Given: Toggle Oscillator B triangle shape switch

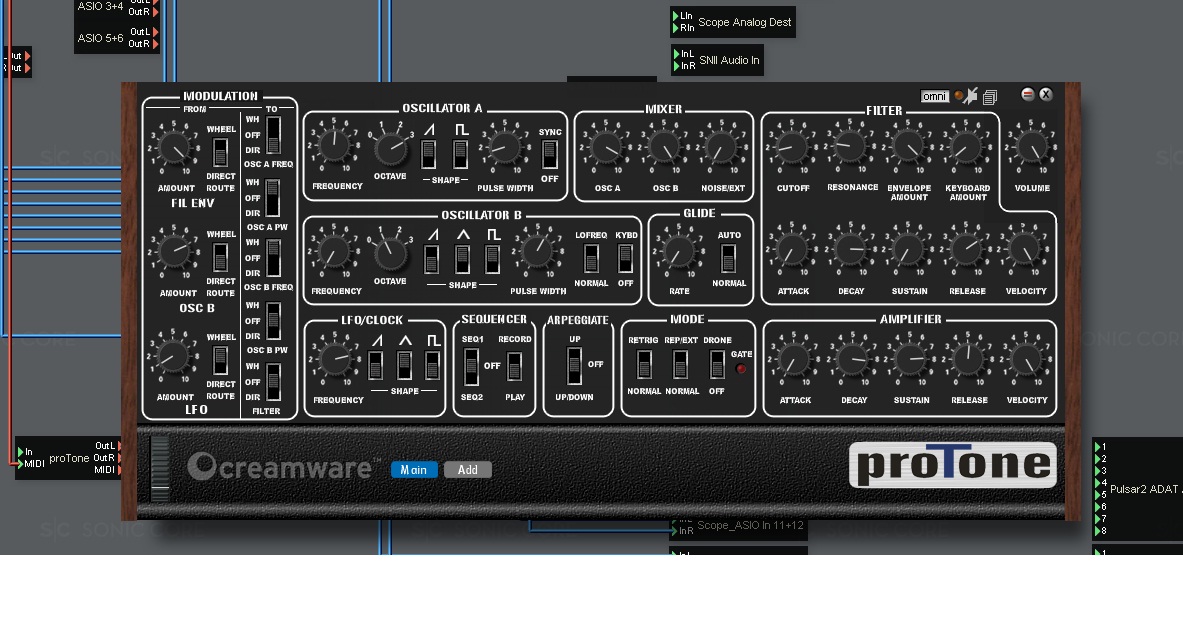Looking at the screenshot, I should click(462, 260).
